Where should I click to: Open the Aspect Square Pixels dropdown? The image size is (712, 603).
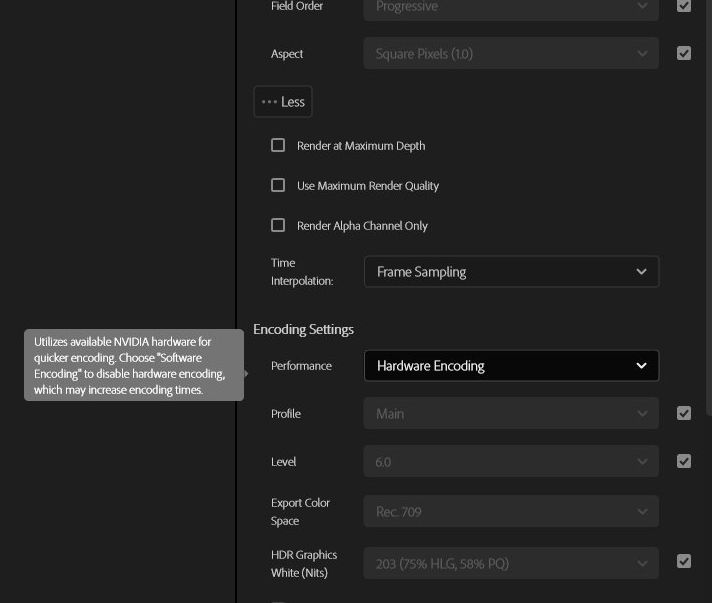click(x=511, y=54)
